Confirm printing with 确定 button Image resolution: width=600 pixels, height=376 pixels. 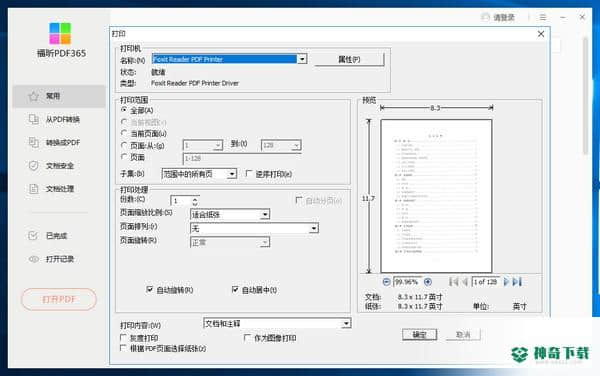point(419,335)
